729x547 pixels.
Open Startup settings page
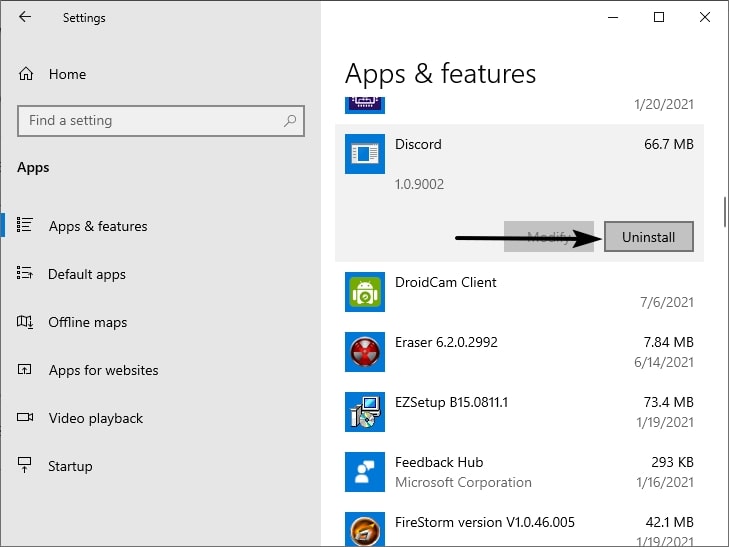(x=70, y=467)
